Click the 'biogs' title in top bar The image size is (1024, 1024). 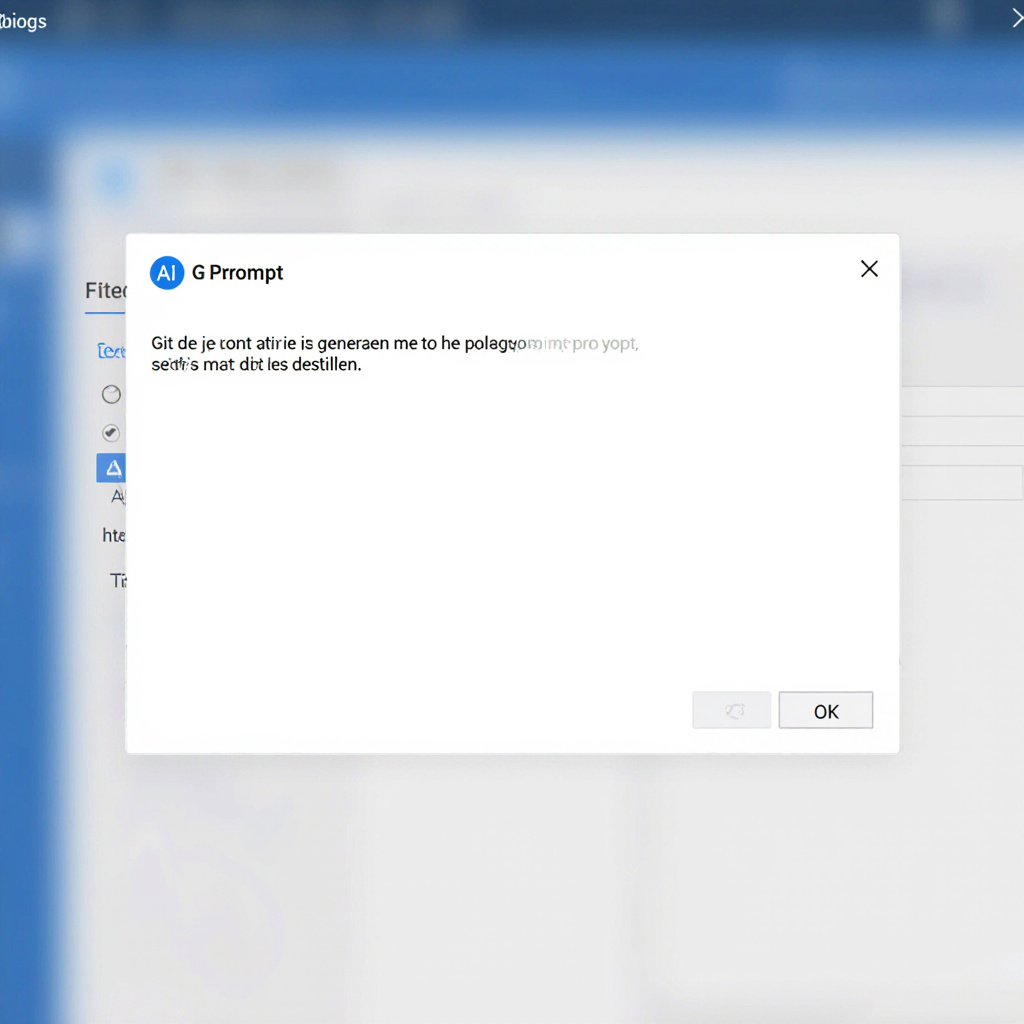click(x=24, y=22)
